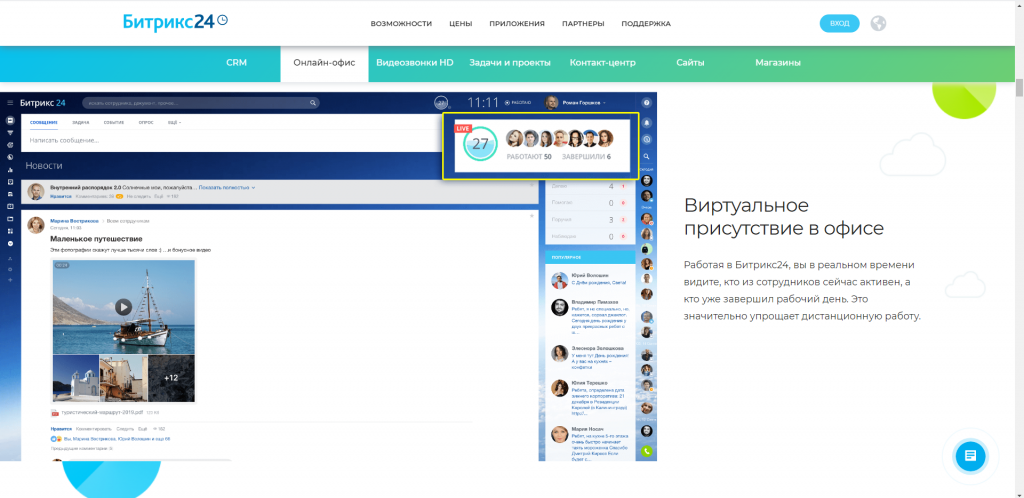This screenshot has width=1024, height=498.
Task: Open the +12 more photos thumbnail
Action: click(172, 378)
